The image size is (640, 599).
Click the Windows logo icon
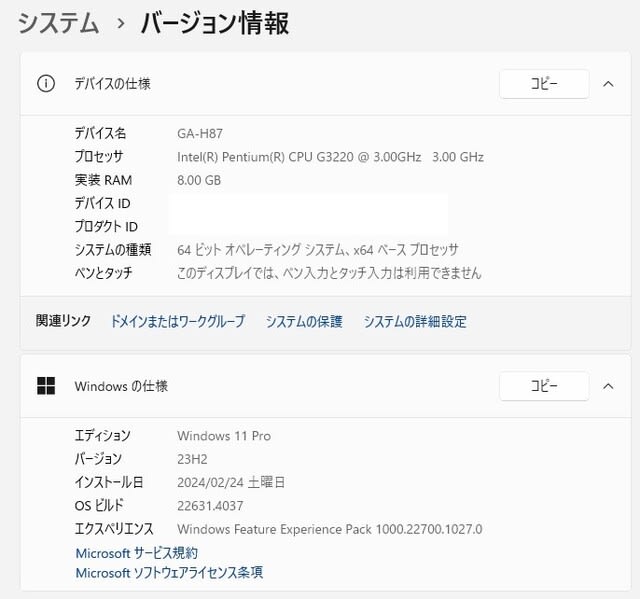(x=46, y=386)
